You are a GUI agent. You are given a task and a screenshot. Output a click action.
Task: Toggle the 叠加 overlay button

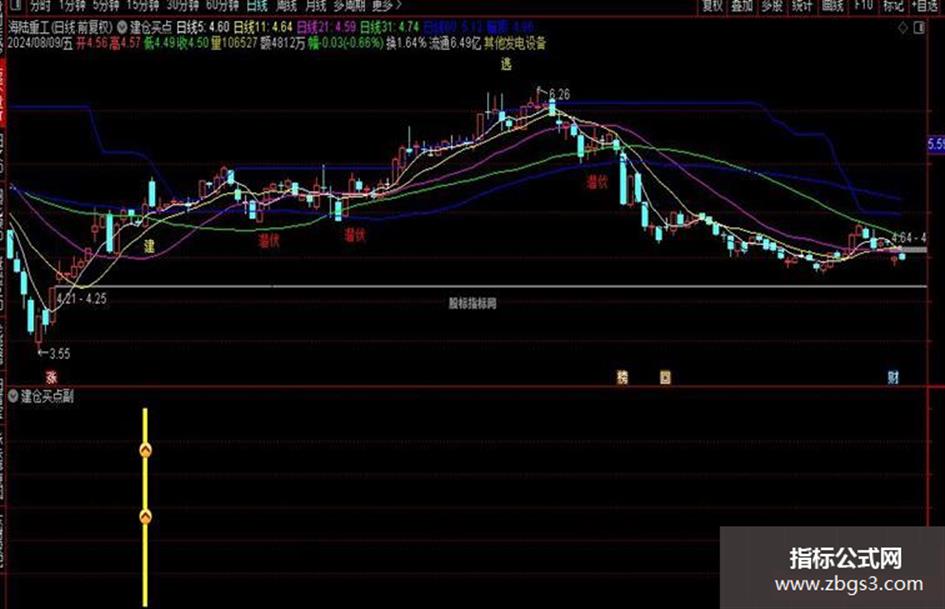[742, 5]
